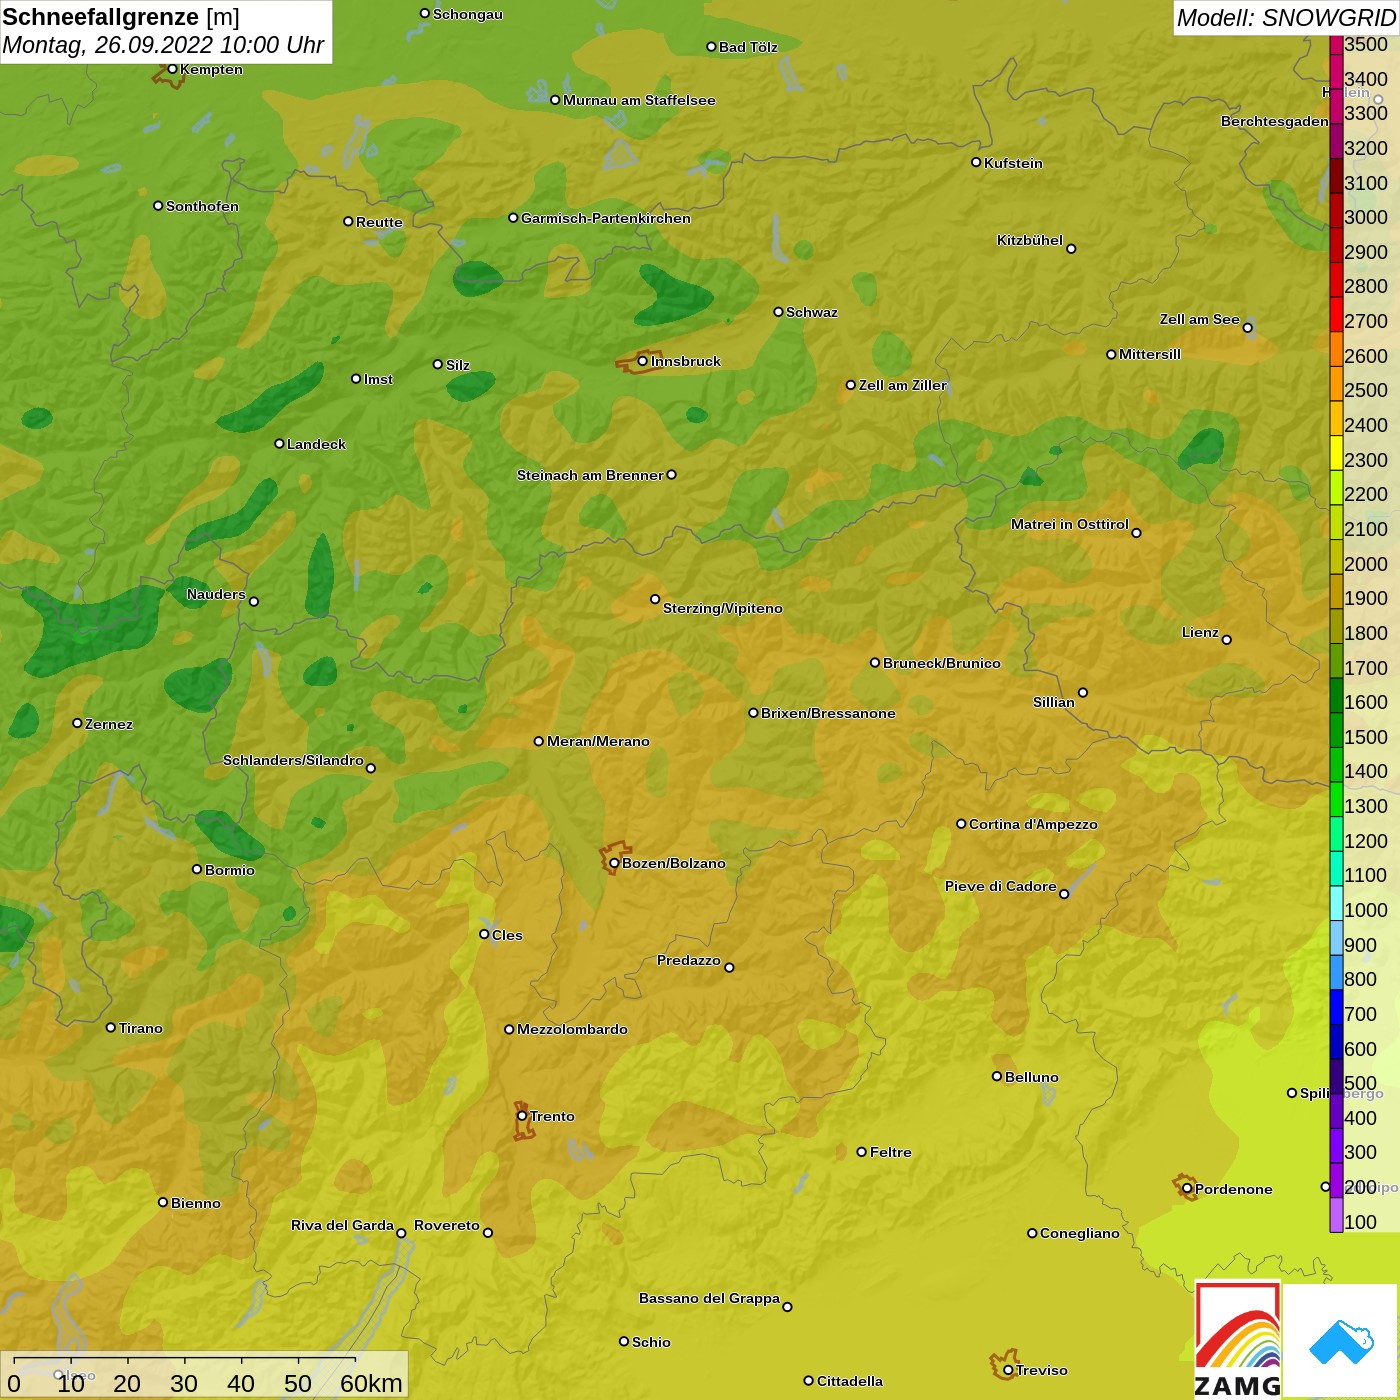Click the Sonthofen label
Image resolution: width=1400 pixels, height=1400 pixels.
click(x=202, y=206)
